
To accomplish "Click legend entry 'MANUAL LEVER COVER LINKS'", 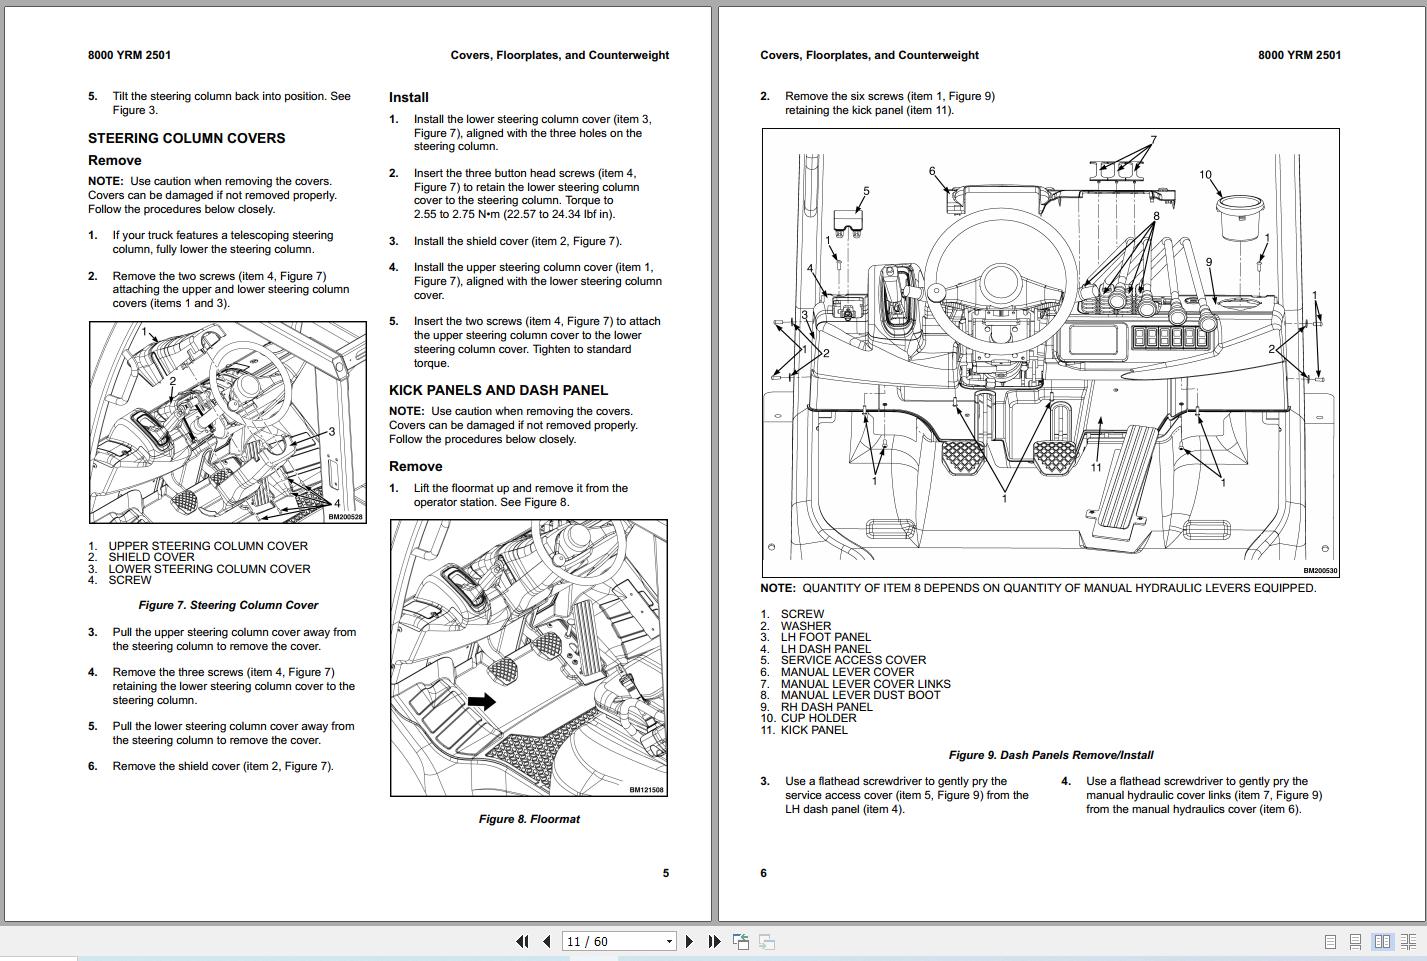I will [866, 684].
